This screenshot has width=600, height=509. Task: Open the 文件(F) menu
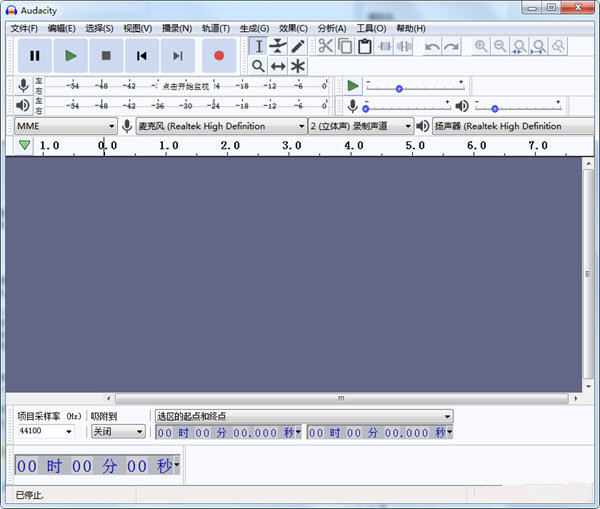point(24,28)
